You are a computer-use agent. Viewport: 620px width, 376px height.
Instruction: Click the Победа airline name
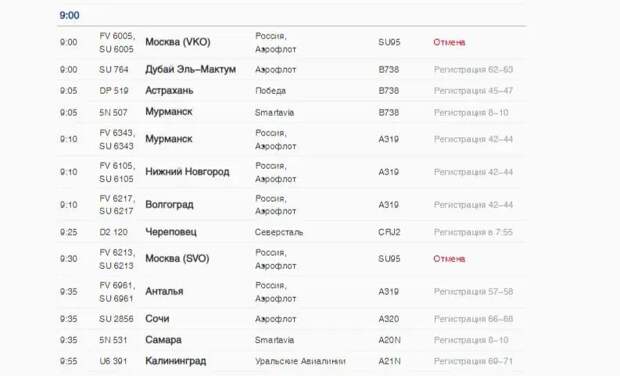tap(270, 91)
